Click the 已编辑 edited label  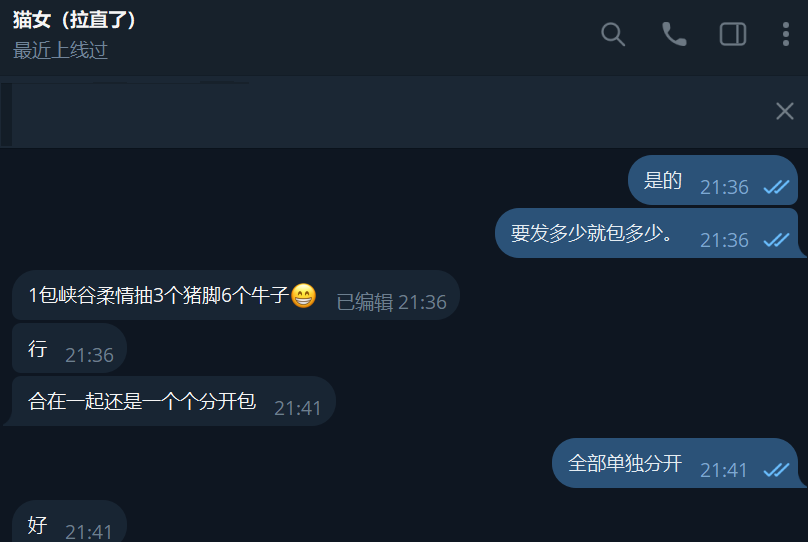[364, 302]
